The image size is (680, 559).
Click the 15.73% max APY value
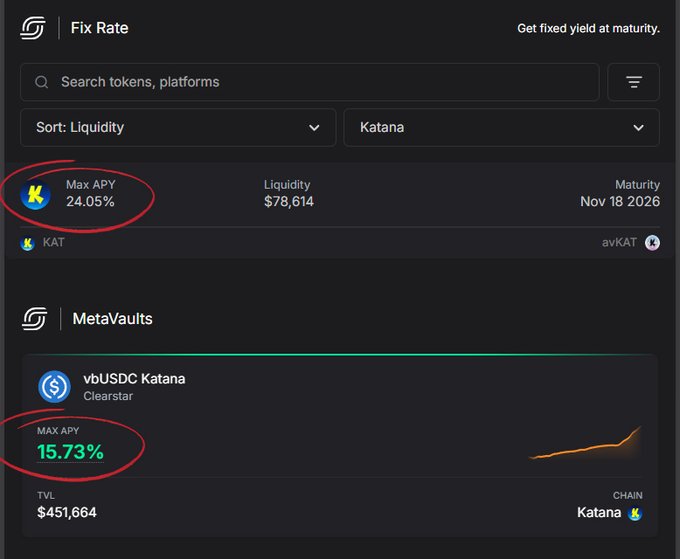click(70, 452)
